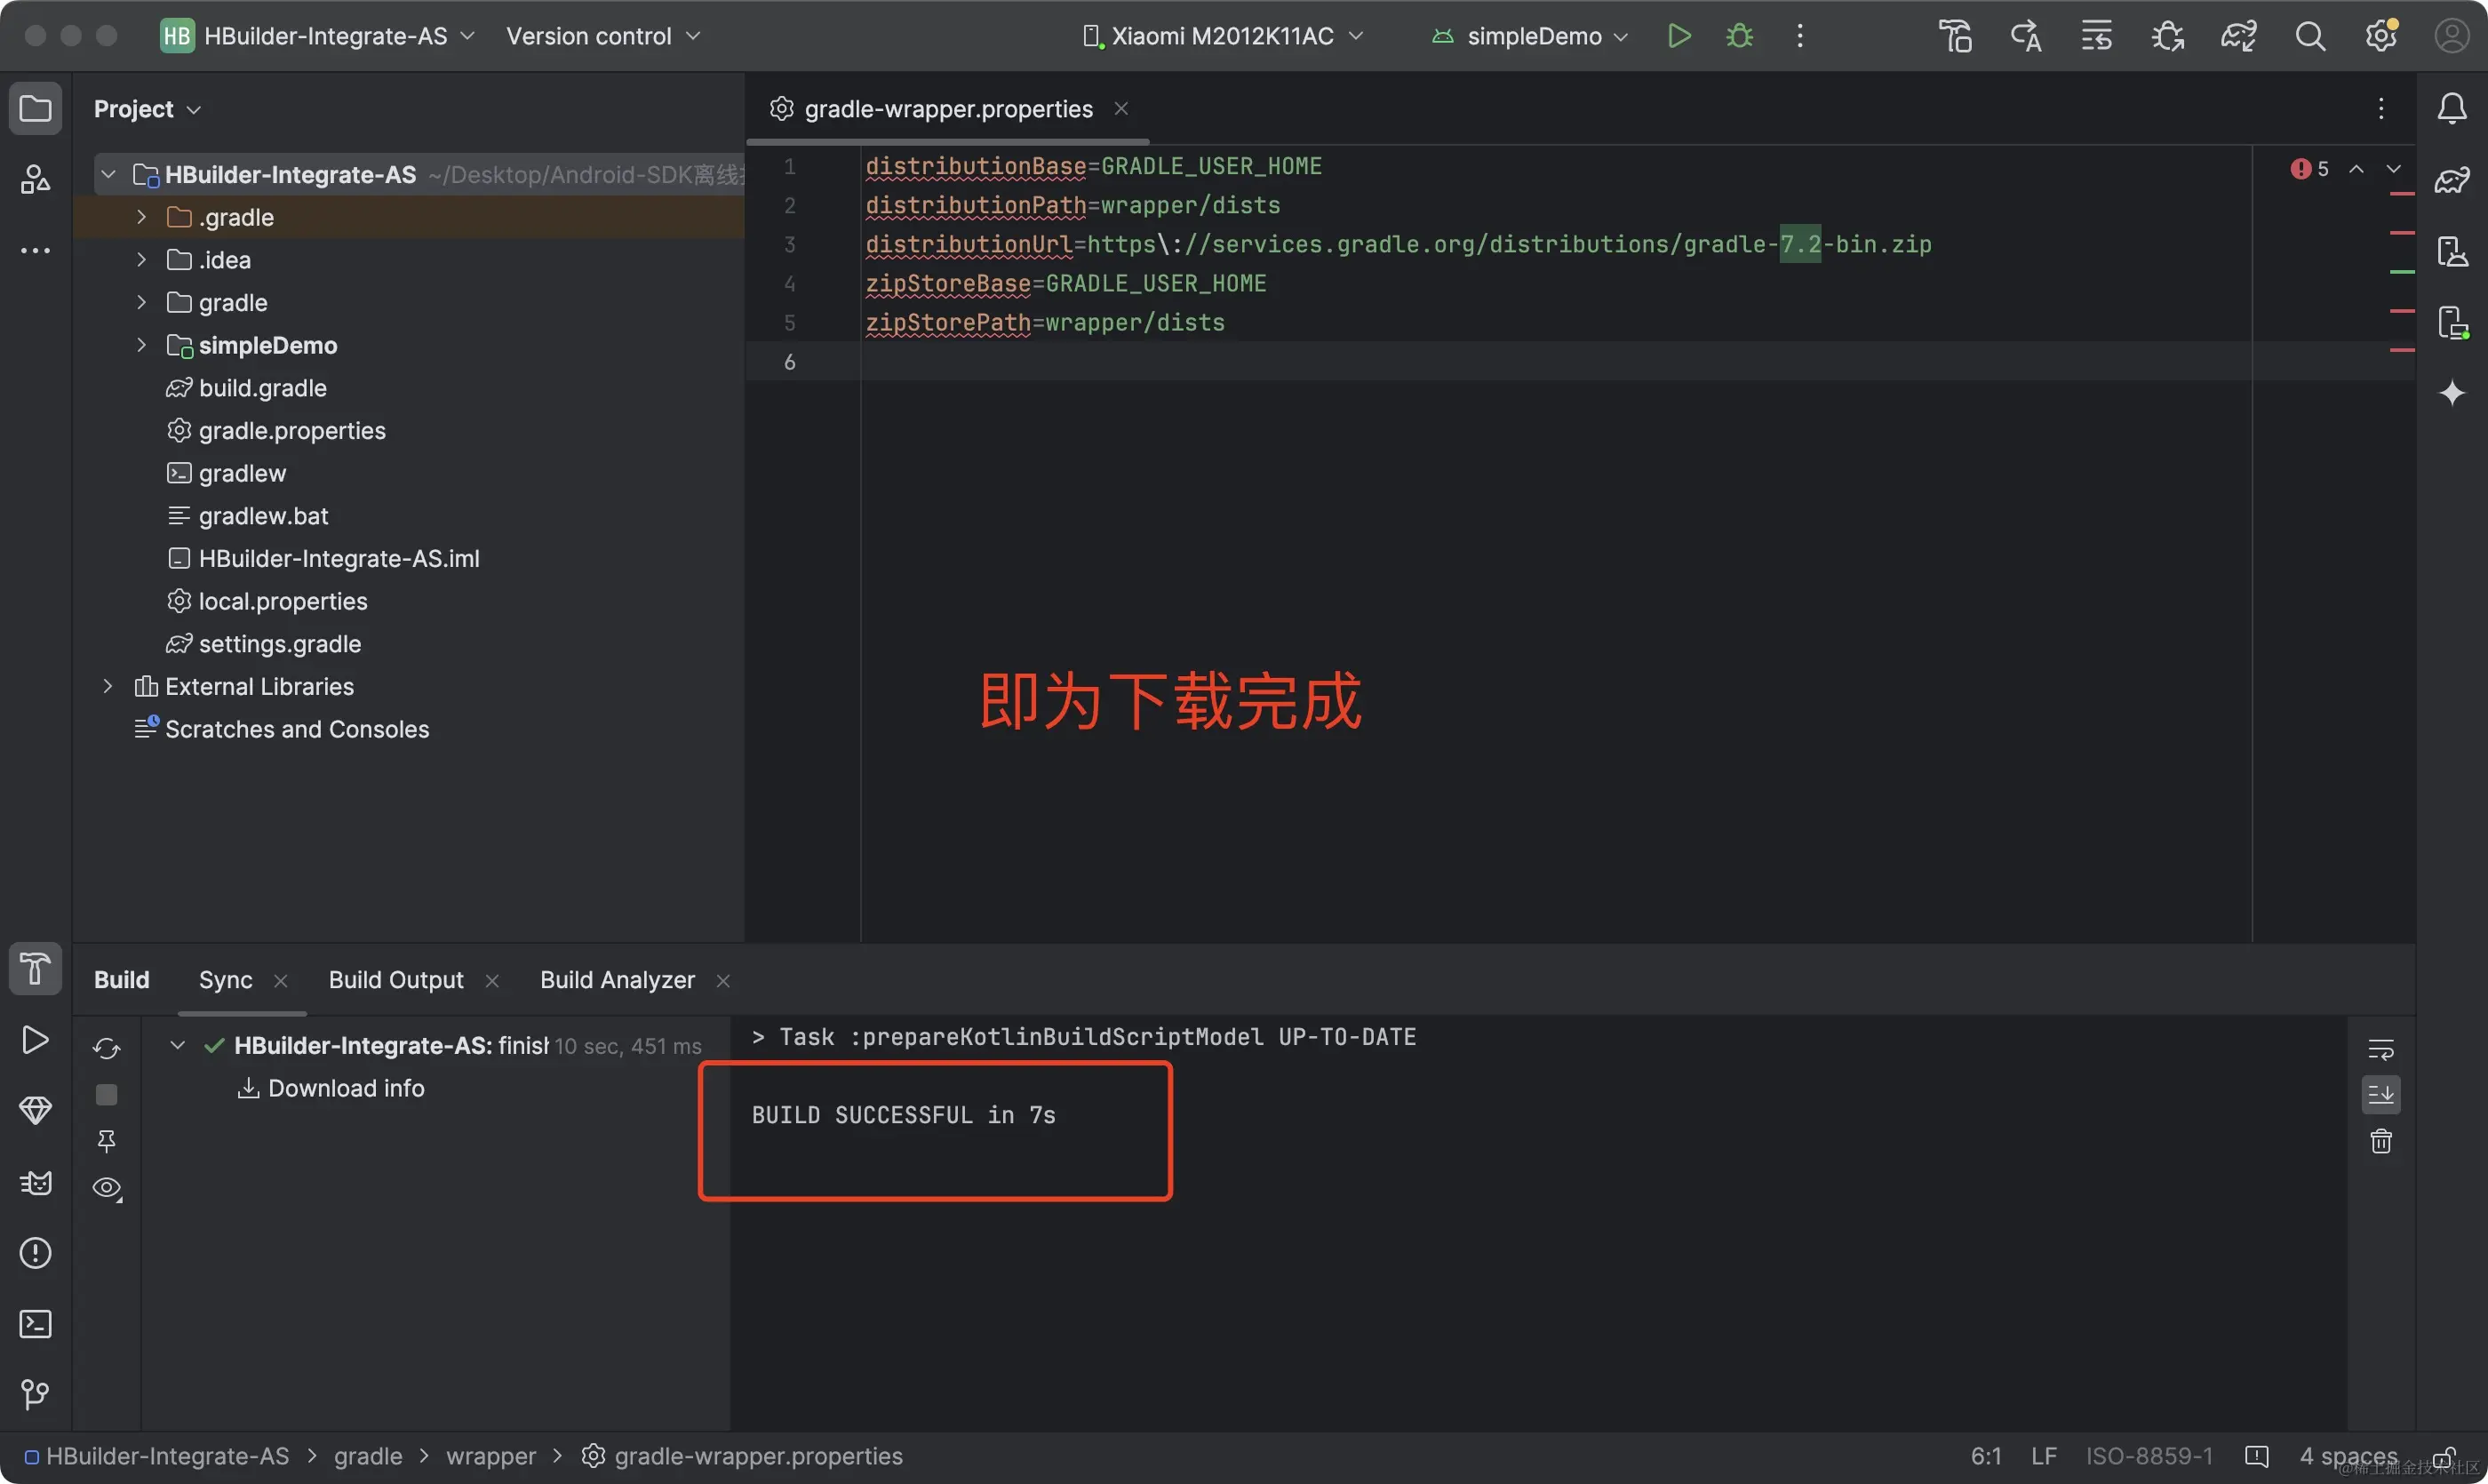Open the Logcat tool window from the left sidebar
The image size is (2488, 1484).
point(35,1183)
